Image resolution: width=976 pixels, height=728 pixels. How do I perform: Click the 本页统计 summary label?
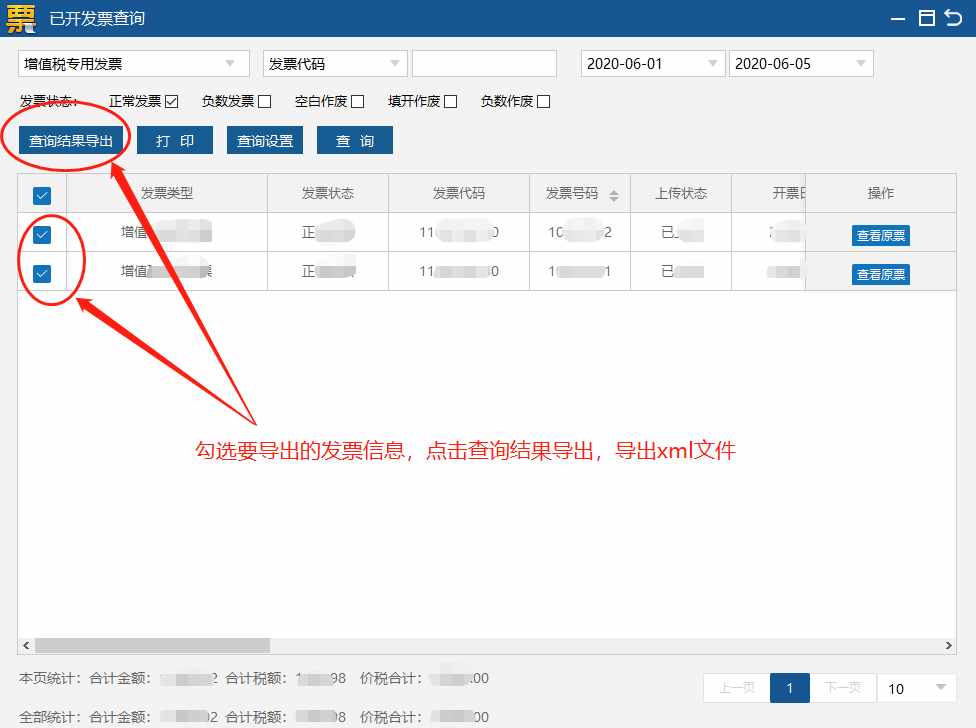50,678
